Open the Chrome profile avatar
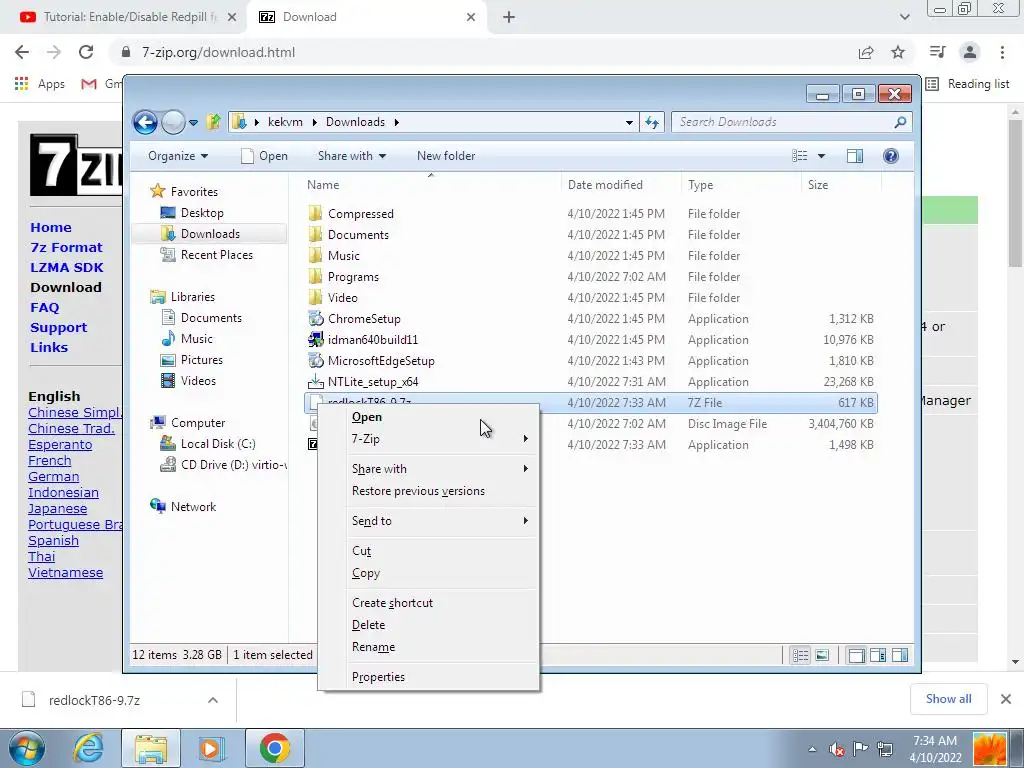This screenshot has height=768, width=1024. 970,52
